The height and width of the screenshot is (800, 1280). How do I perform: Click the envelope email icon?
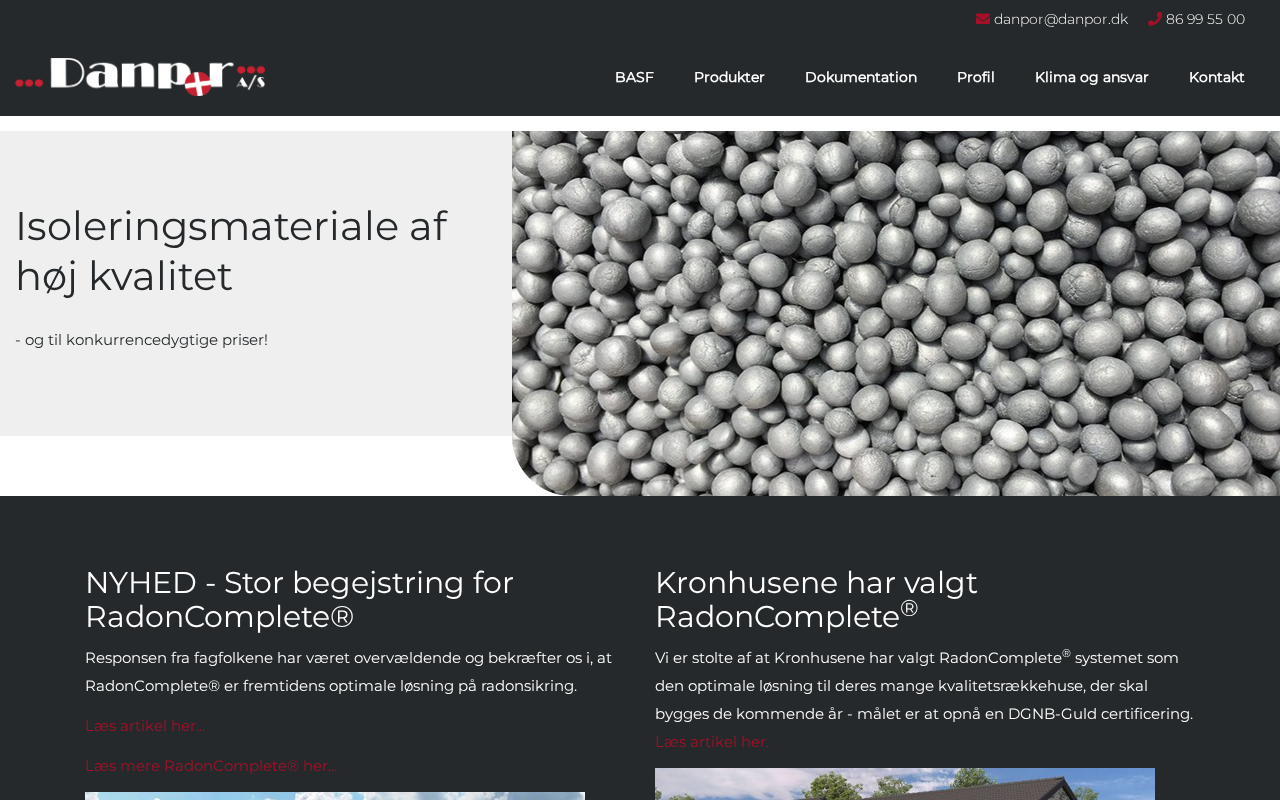[x=983, y=19]
